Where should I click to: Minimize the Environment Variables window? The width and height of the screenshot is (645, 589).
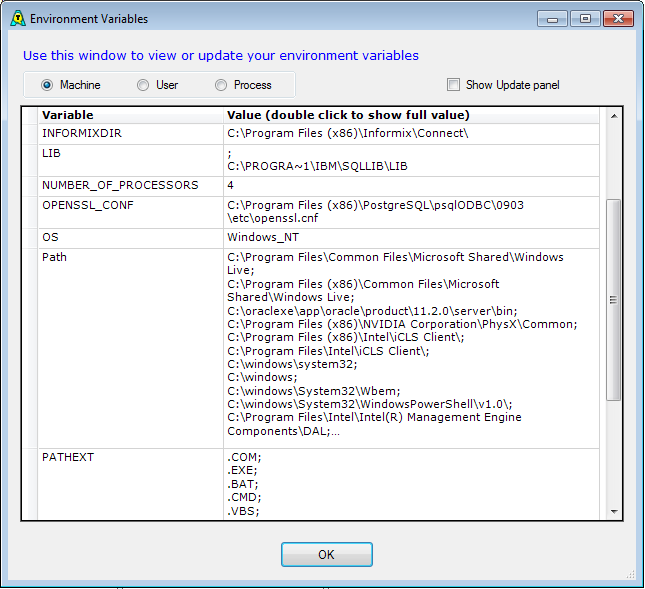click(552, 19)
